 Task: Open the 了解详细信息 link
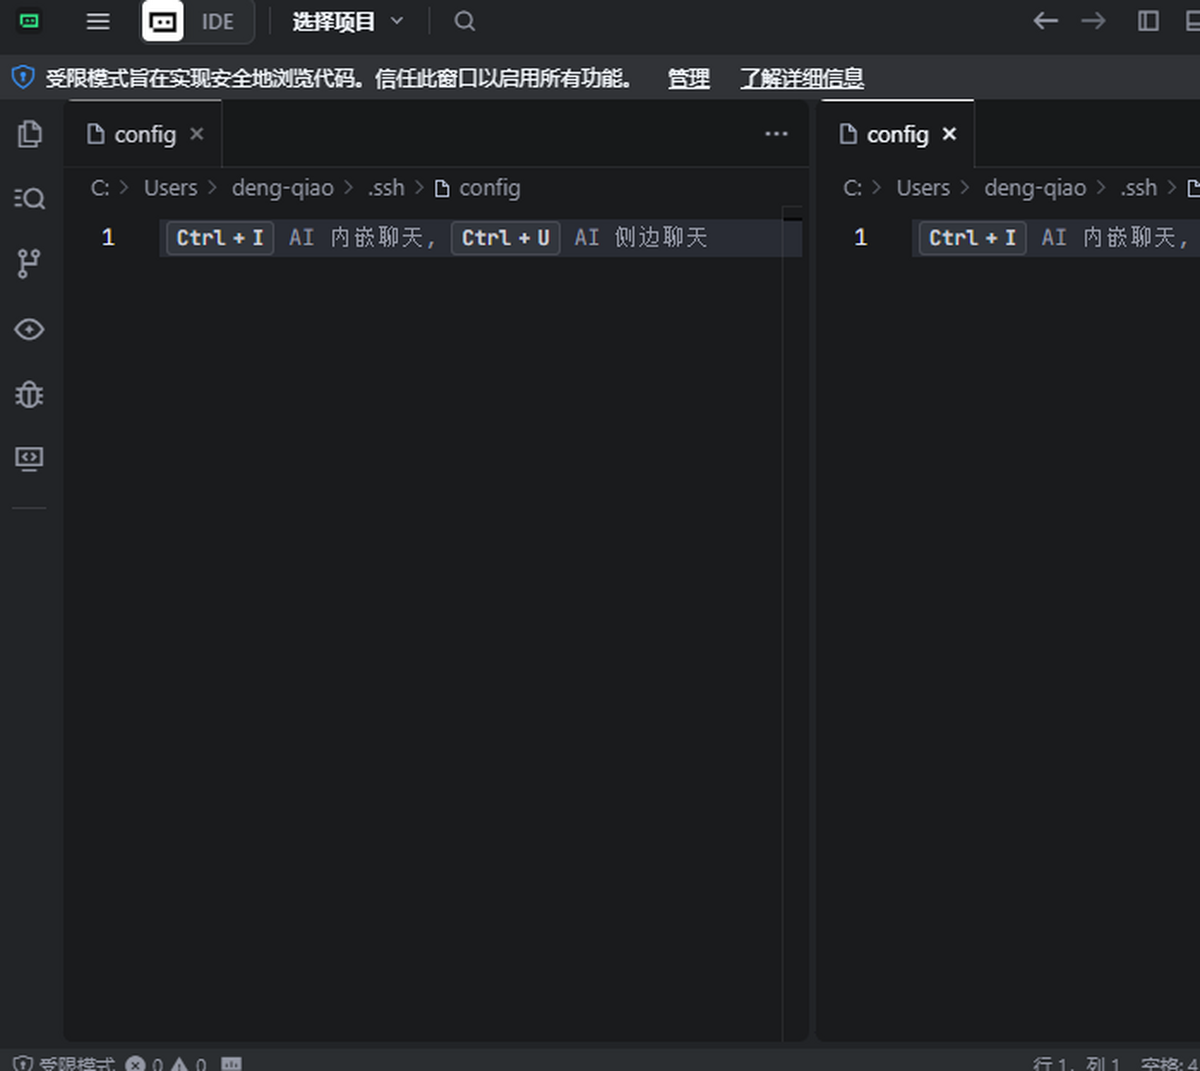(801, 78)
